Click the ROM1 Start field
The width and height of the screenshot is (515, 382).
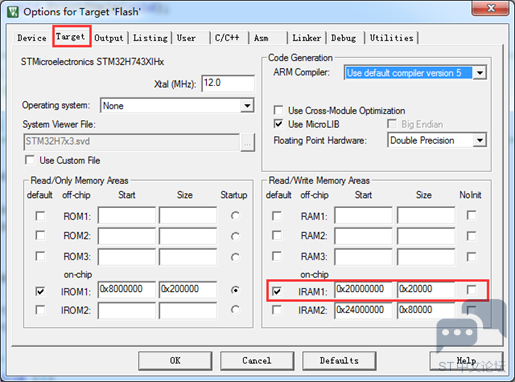127,215
